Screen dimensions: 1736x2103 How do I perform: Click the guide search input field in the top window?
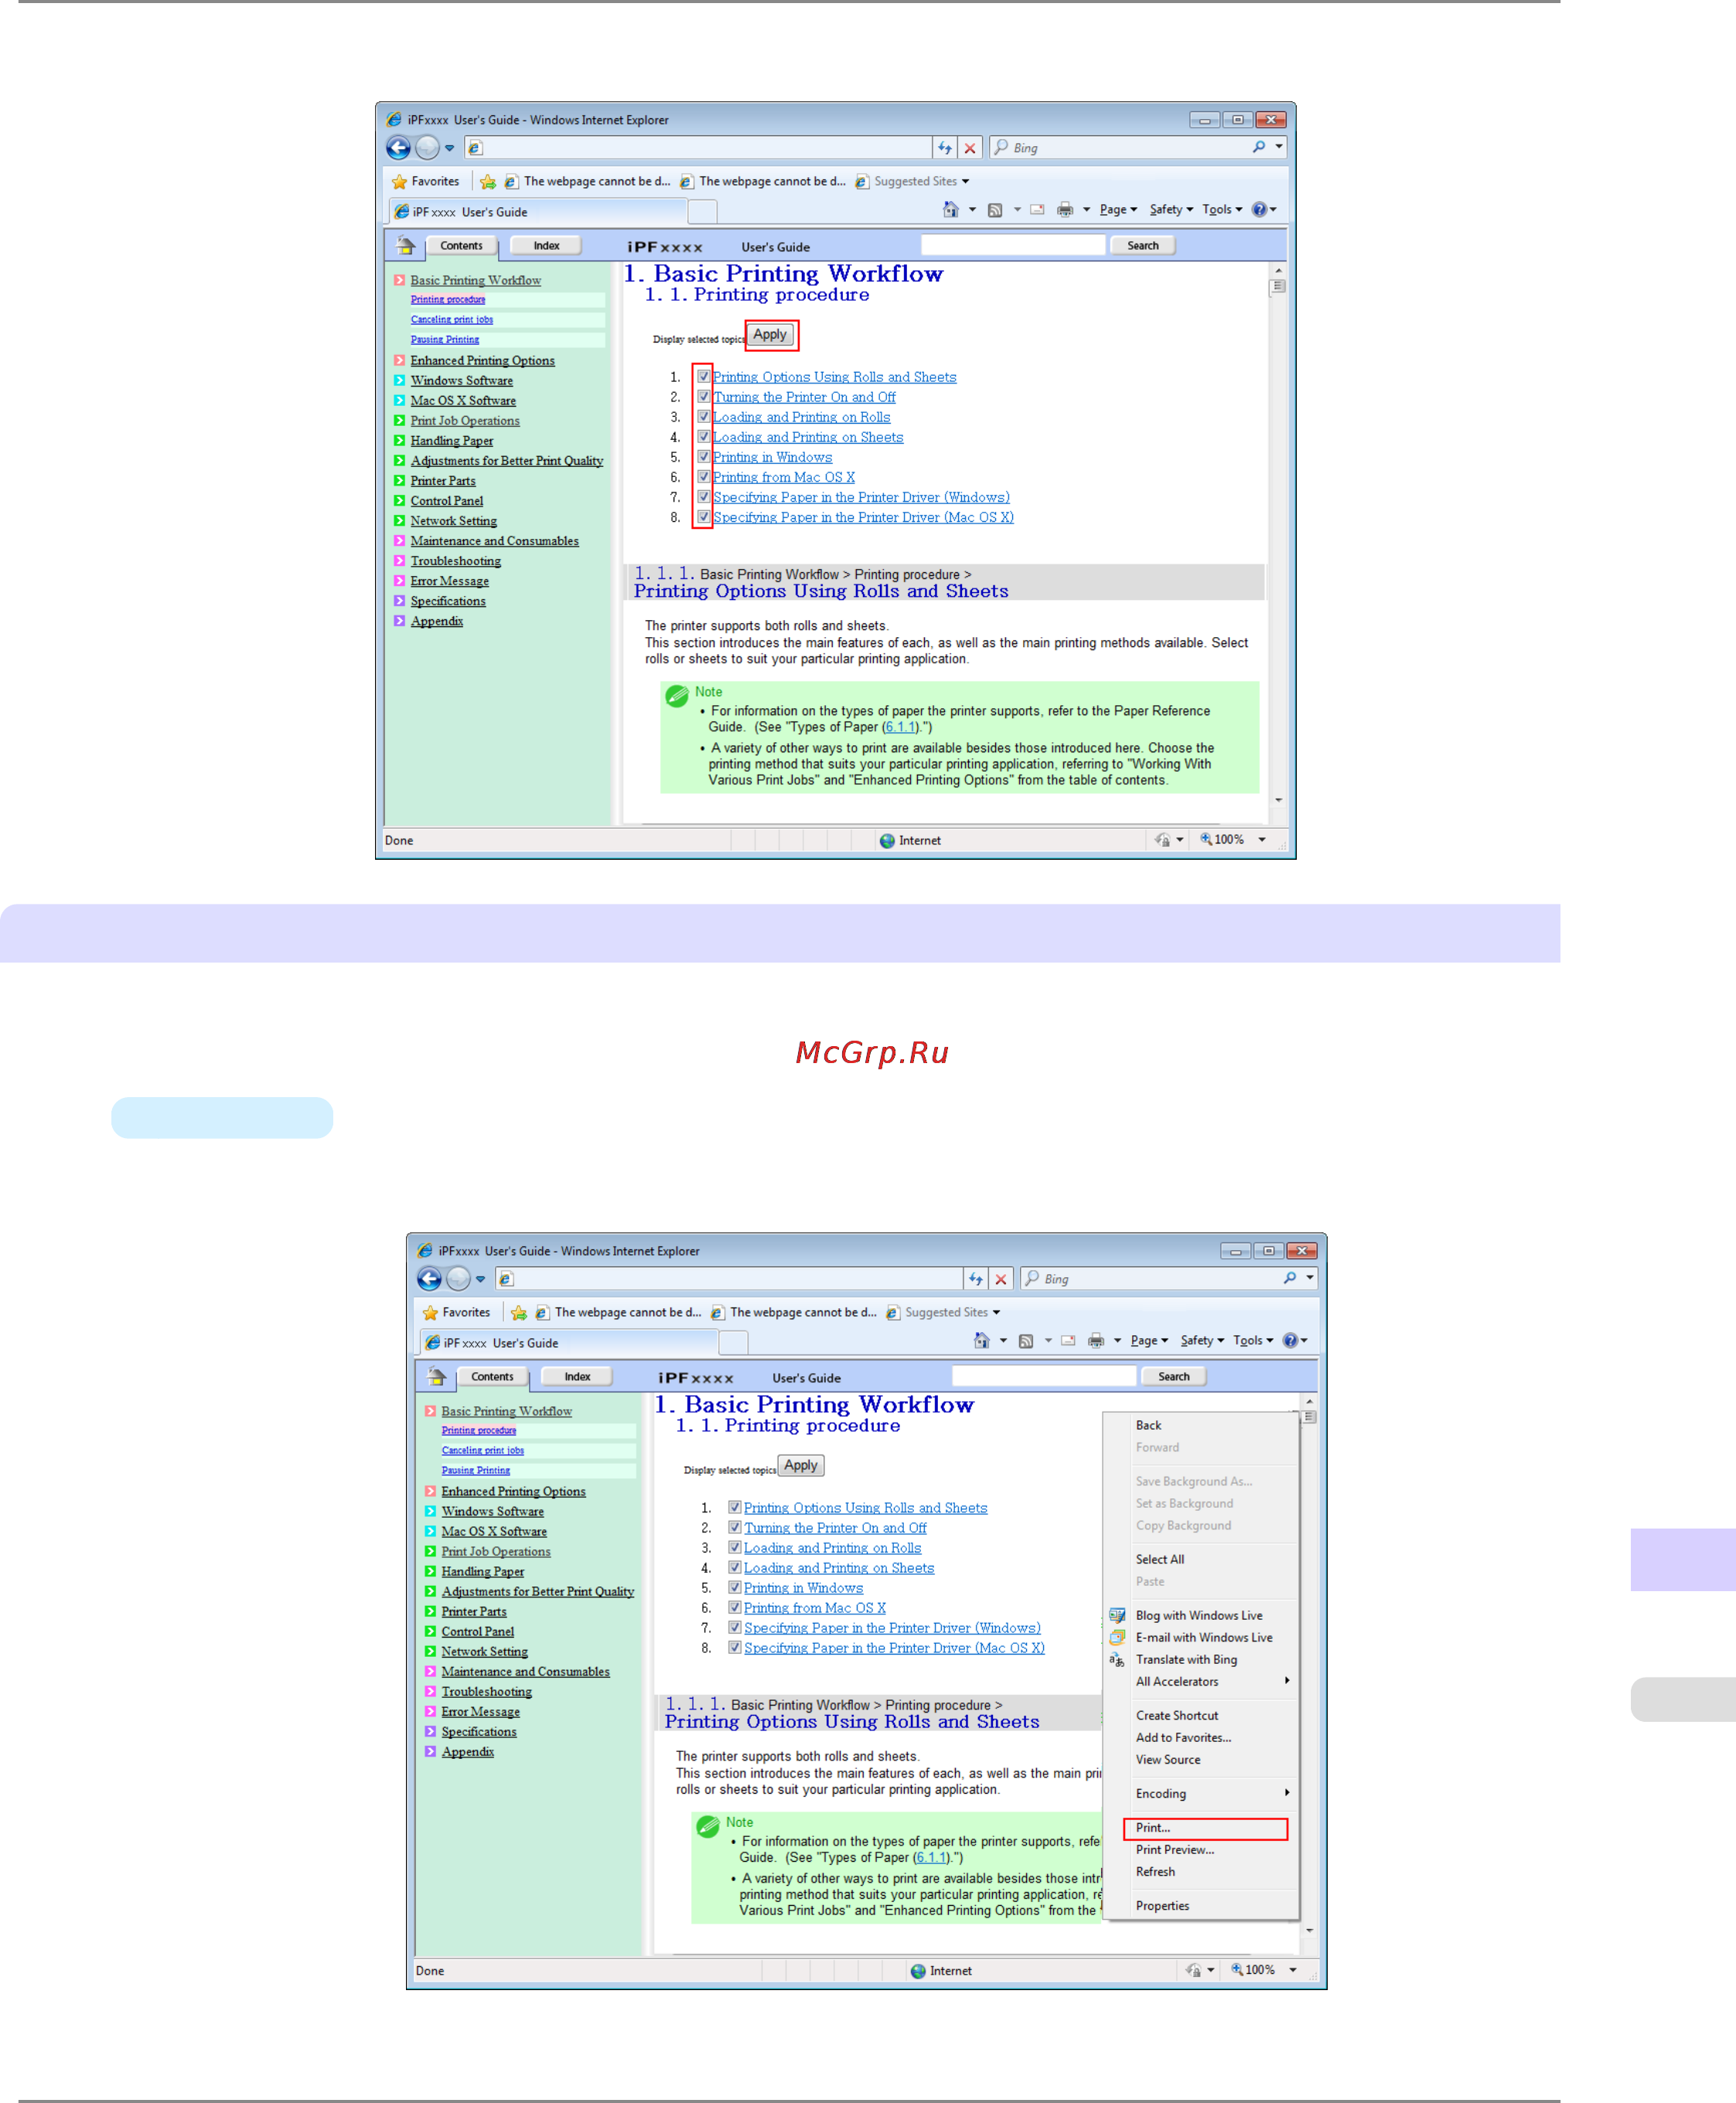pyautogui.click(x=1013, y=245)
